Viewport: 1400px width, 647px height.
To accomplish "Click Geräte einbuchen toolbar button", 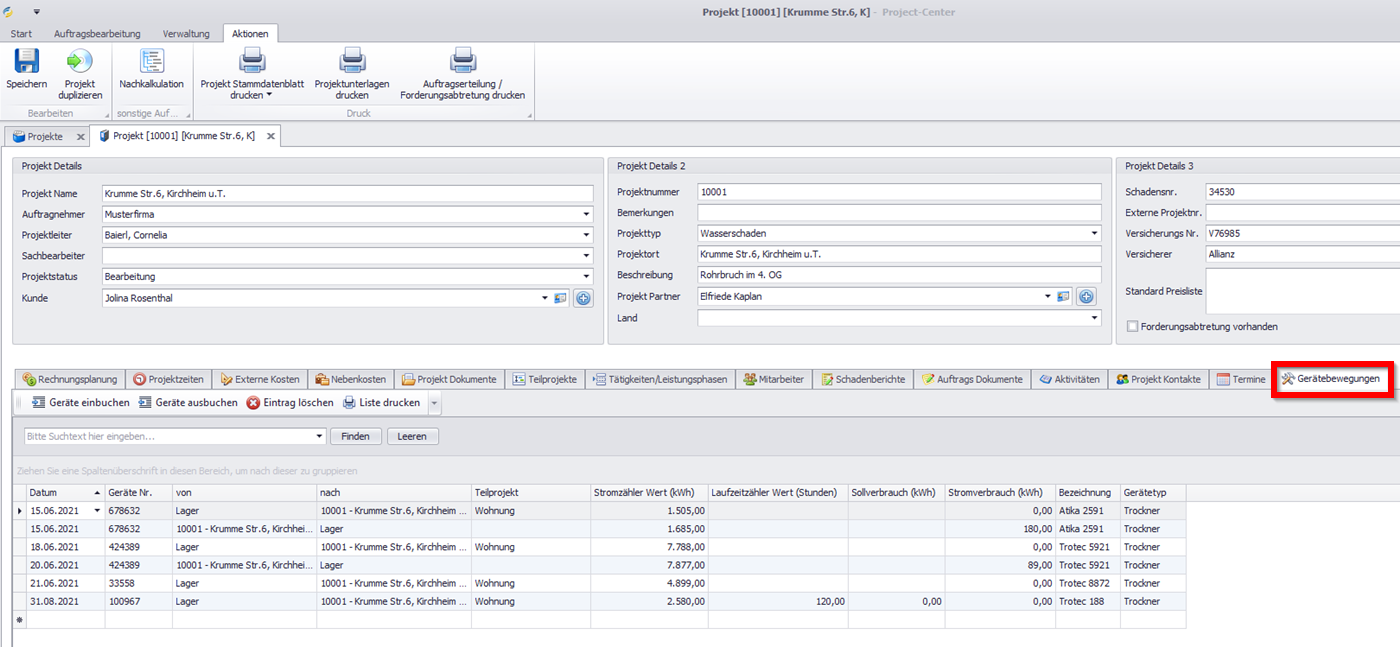I will click(x=81, y=403).
